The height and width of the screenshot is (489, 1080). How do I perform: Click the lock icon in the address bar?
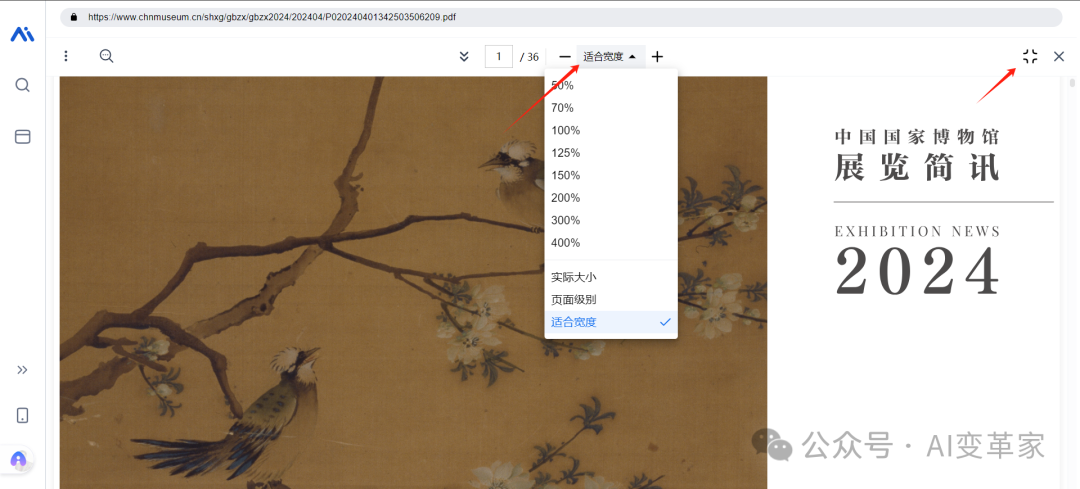75,17
